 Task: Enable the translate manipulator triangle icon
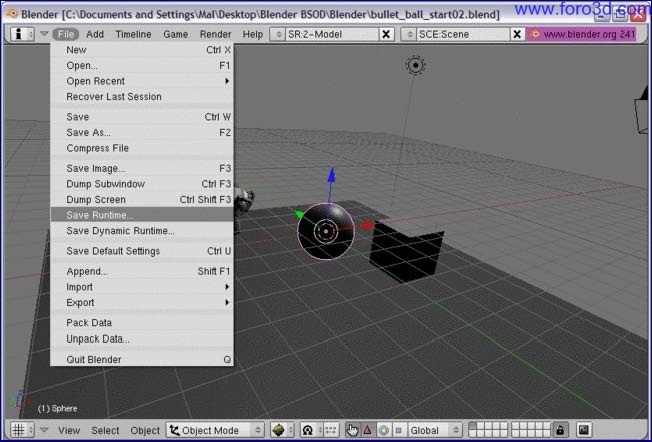click(x=368, y=430)
